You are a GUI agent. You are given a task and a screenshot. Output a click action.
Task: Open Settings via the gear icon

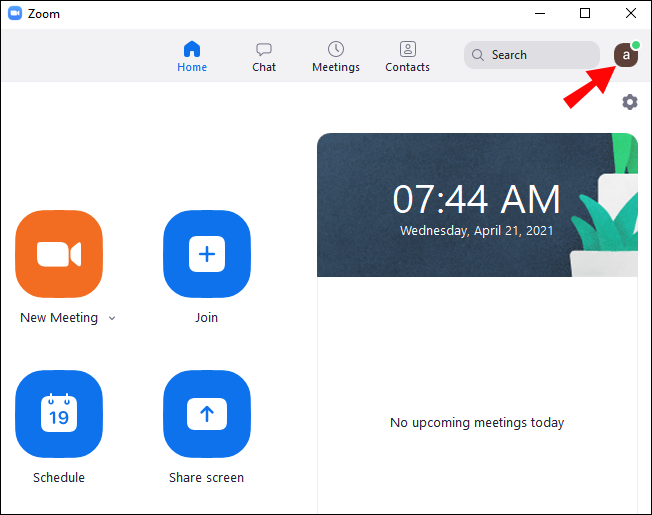coord(630,102)
